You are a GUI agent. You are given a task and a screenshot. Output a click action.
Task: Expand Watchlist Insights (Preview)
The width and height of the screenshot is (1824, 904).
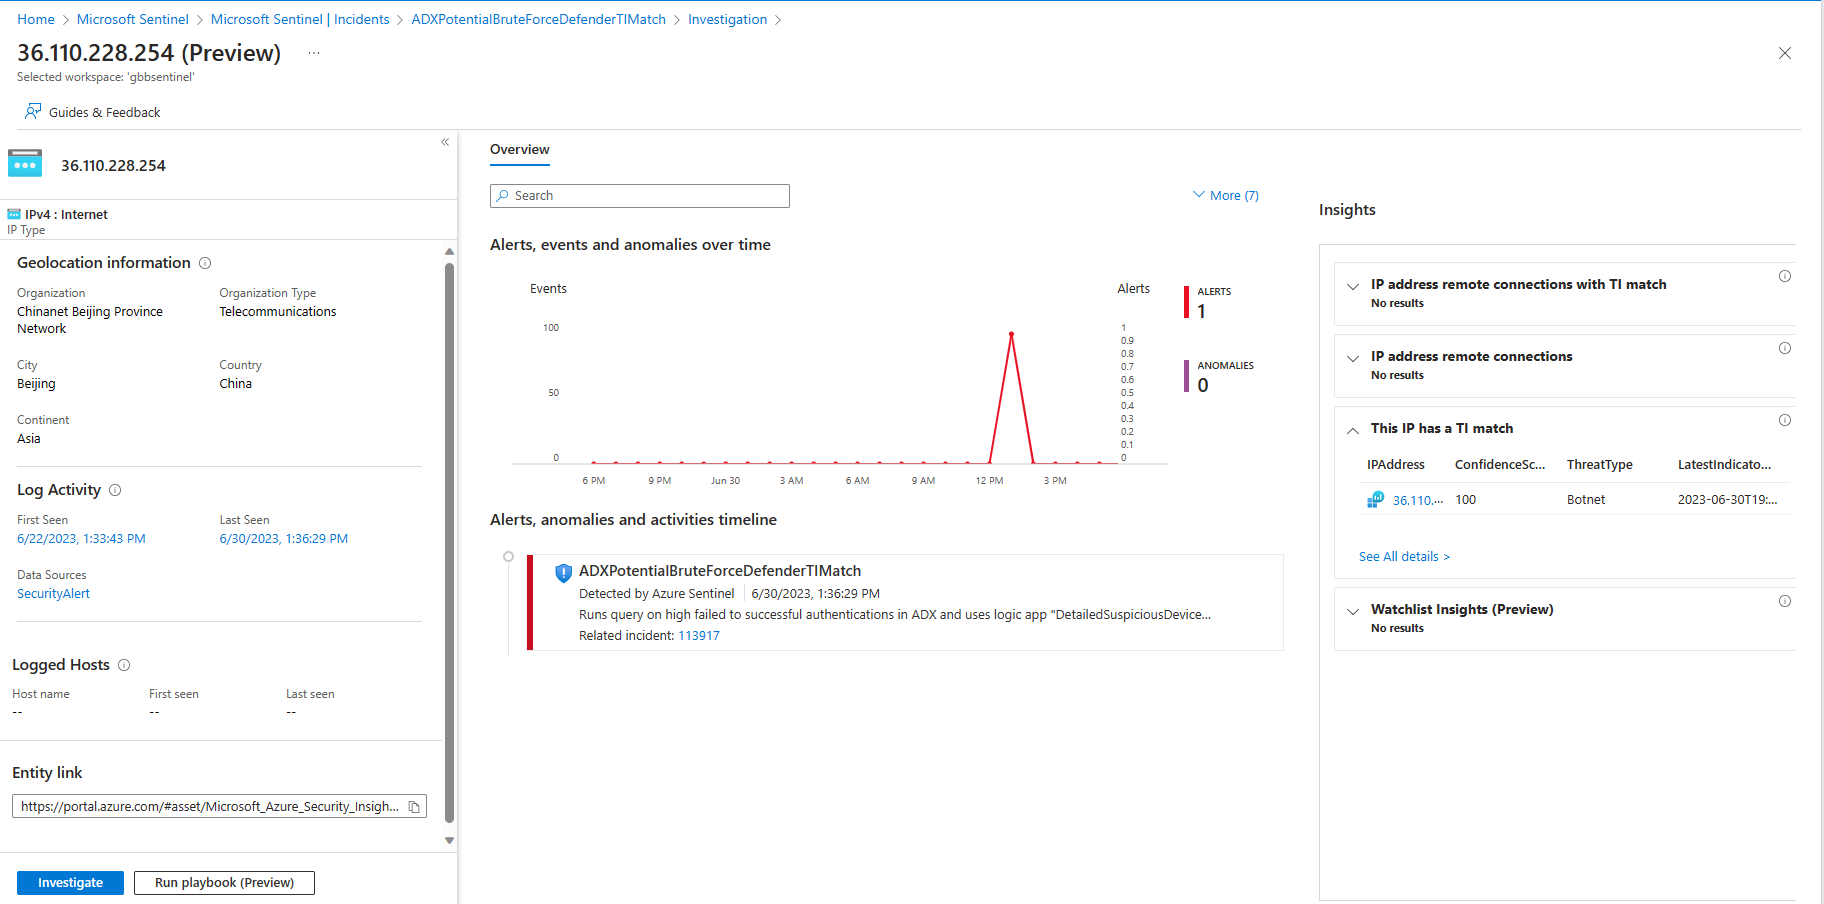point(1352,612)
